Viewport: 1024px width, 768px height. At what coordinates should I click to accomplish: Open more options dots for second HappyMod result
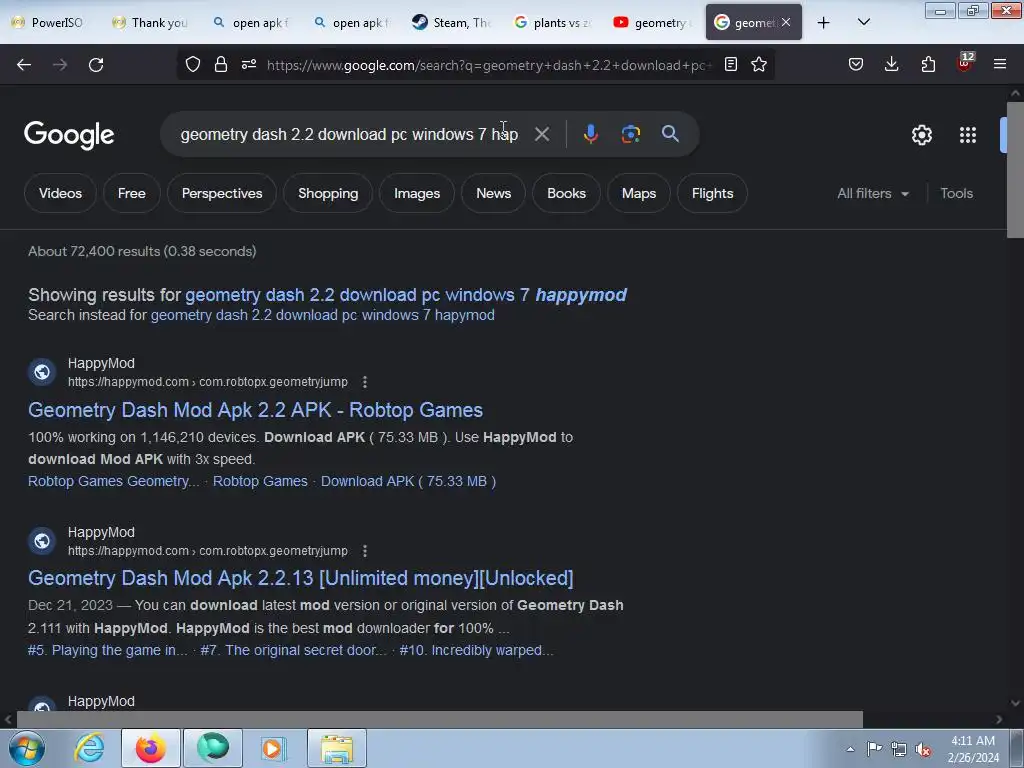(x=365, y=551)
